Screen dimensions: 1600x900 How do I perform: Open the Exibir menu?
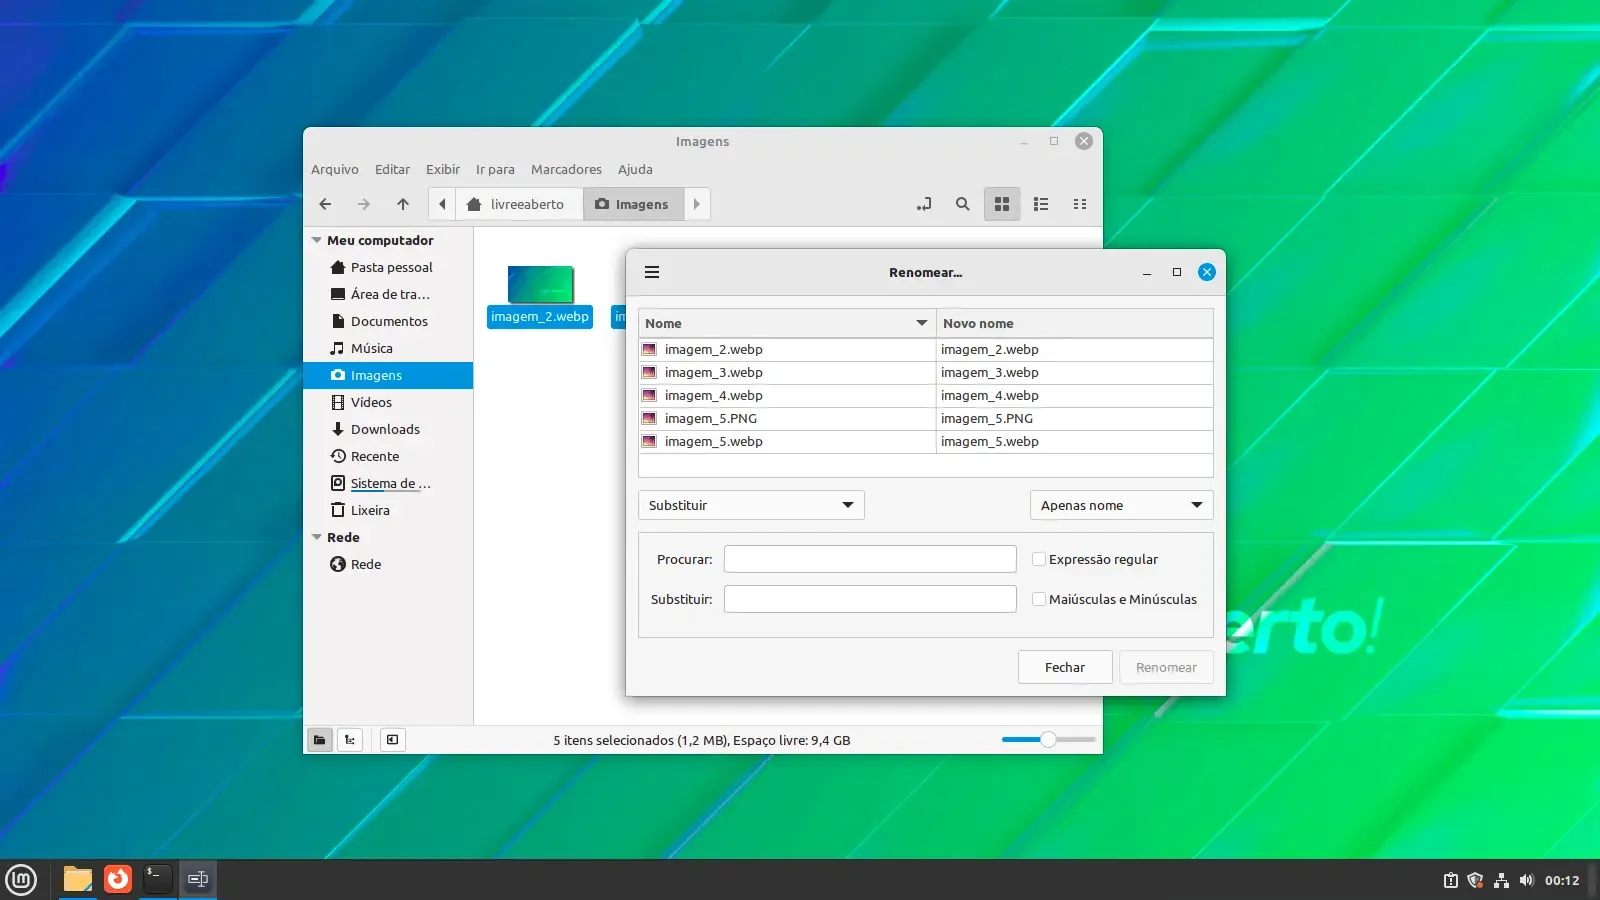point(443,169)
